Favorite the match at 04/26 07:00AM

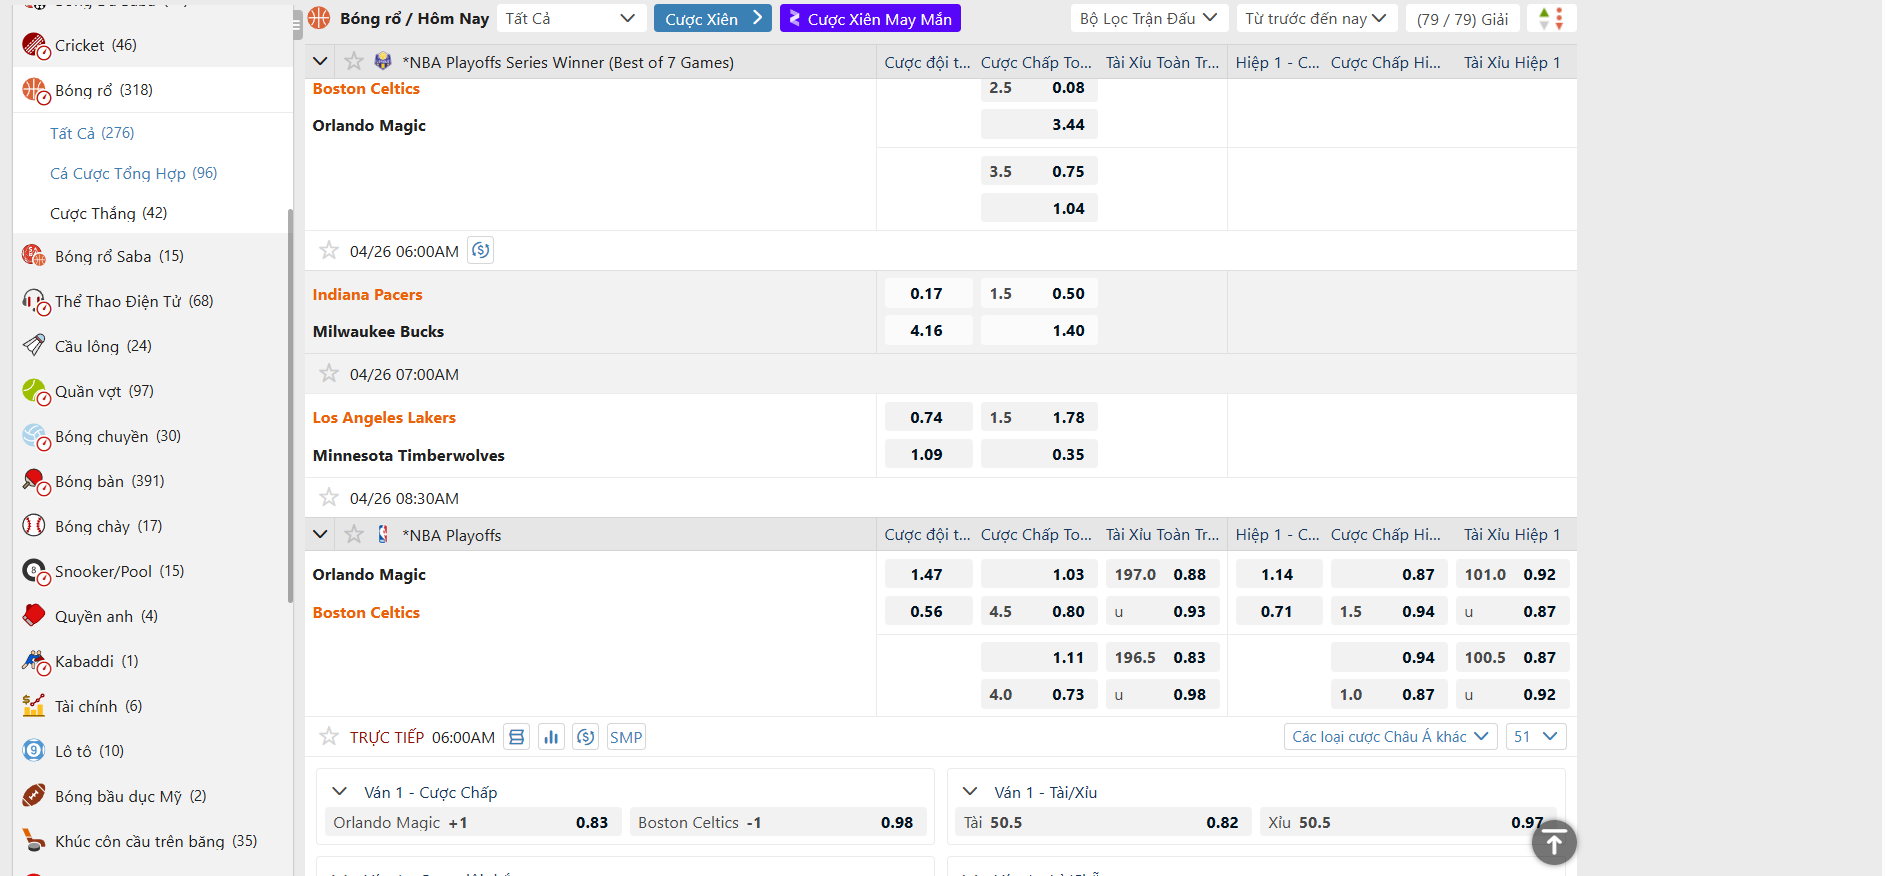tap(329, 374)
